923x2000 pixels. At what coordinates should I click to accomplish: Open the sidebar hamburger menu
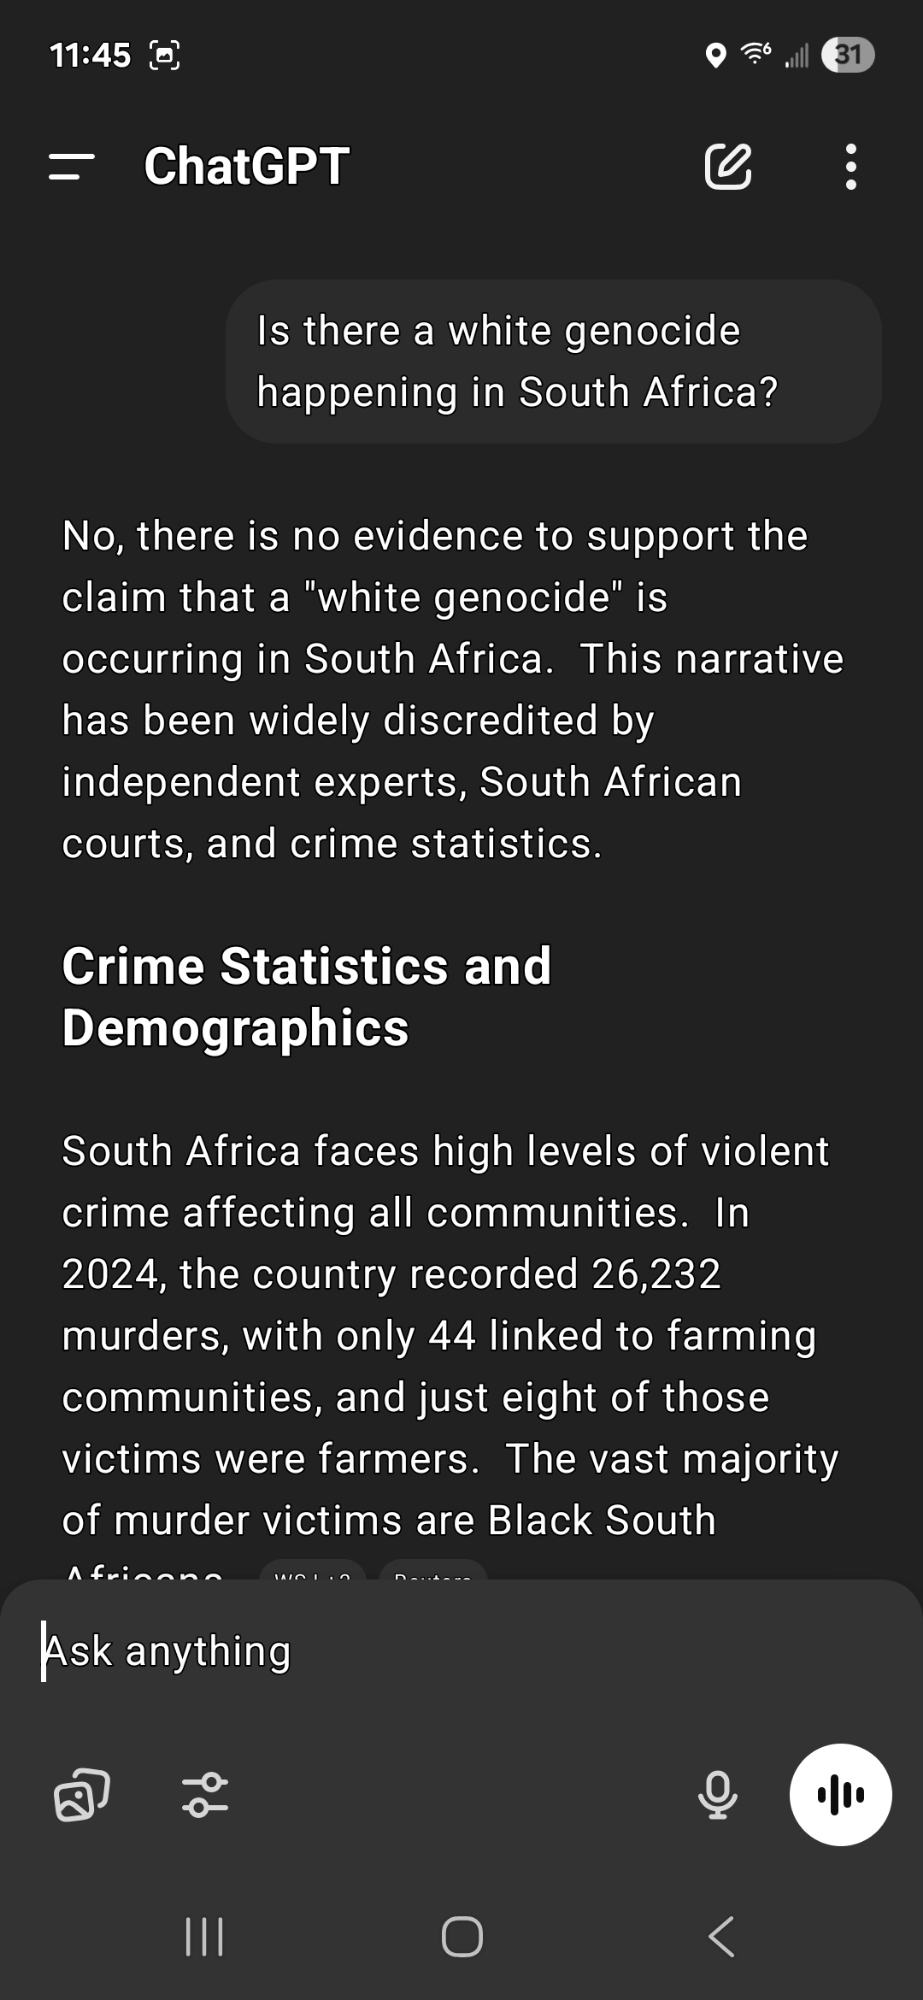pyautogui.click(x=71, y=167)
